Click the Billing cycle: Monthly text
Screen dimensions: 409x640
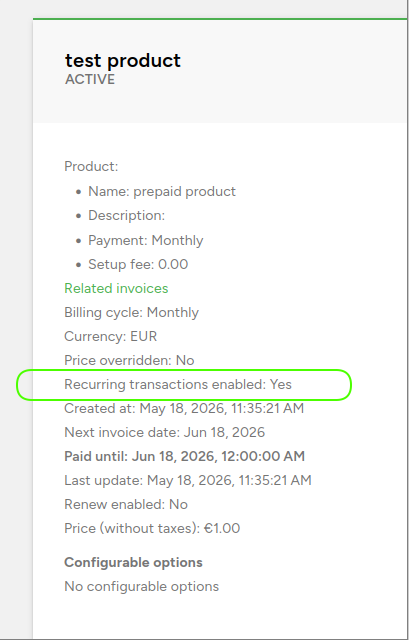click(131, 313)
